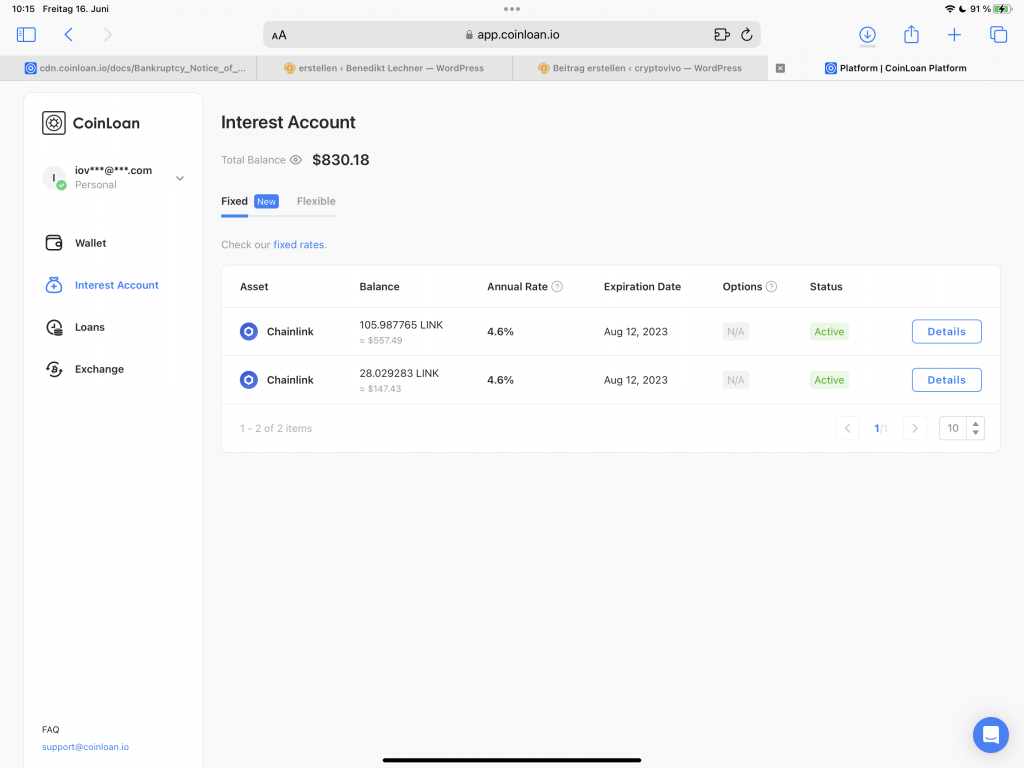
Task: Open Annual Rate help question icon
Action: [x=557, y=287]
